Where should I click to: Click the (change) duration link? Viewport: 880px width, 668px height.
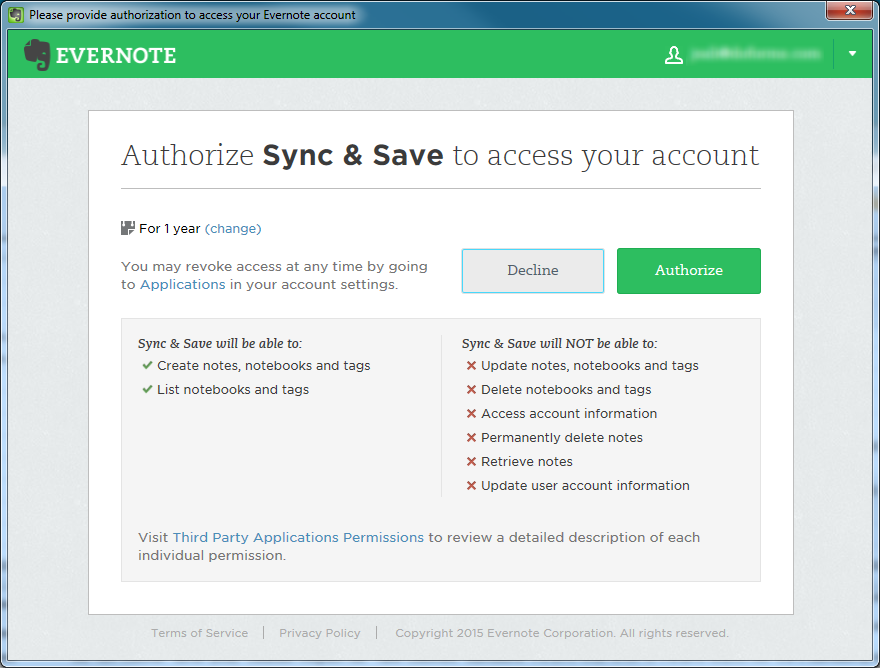233,228
